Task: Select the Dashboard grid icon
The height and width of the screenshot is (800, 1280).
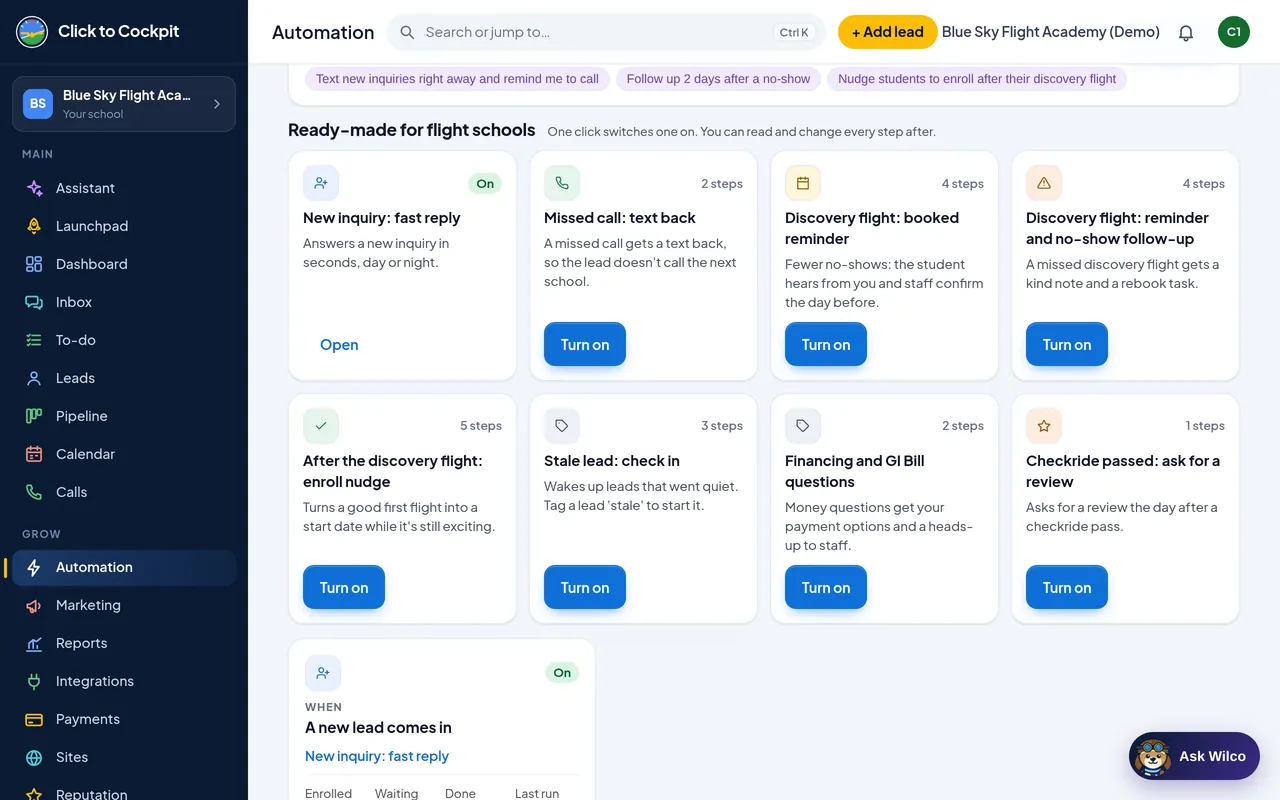Action: [34, 264]
